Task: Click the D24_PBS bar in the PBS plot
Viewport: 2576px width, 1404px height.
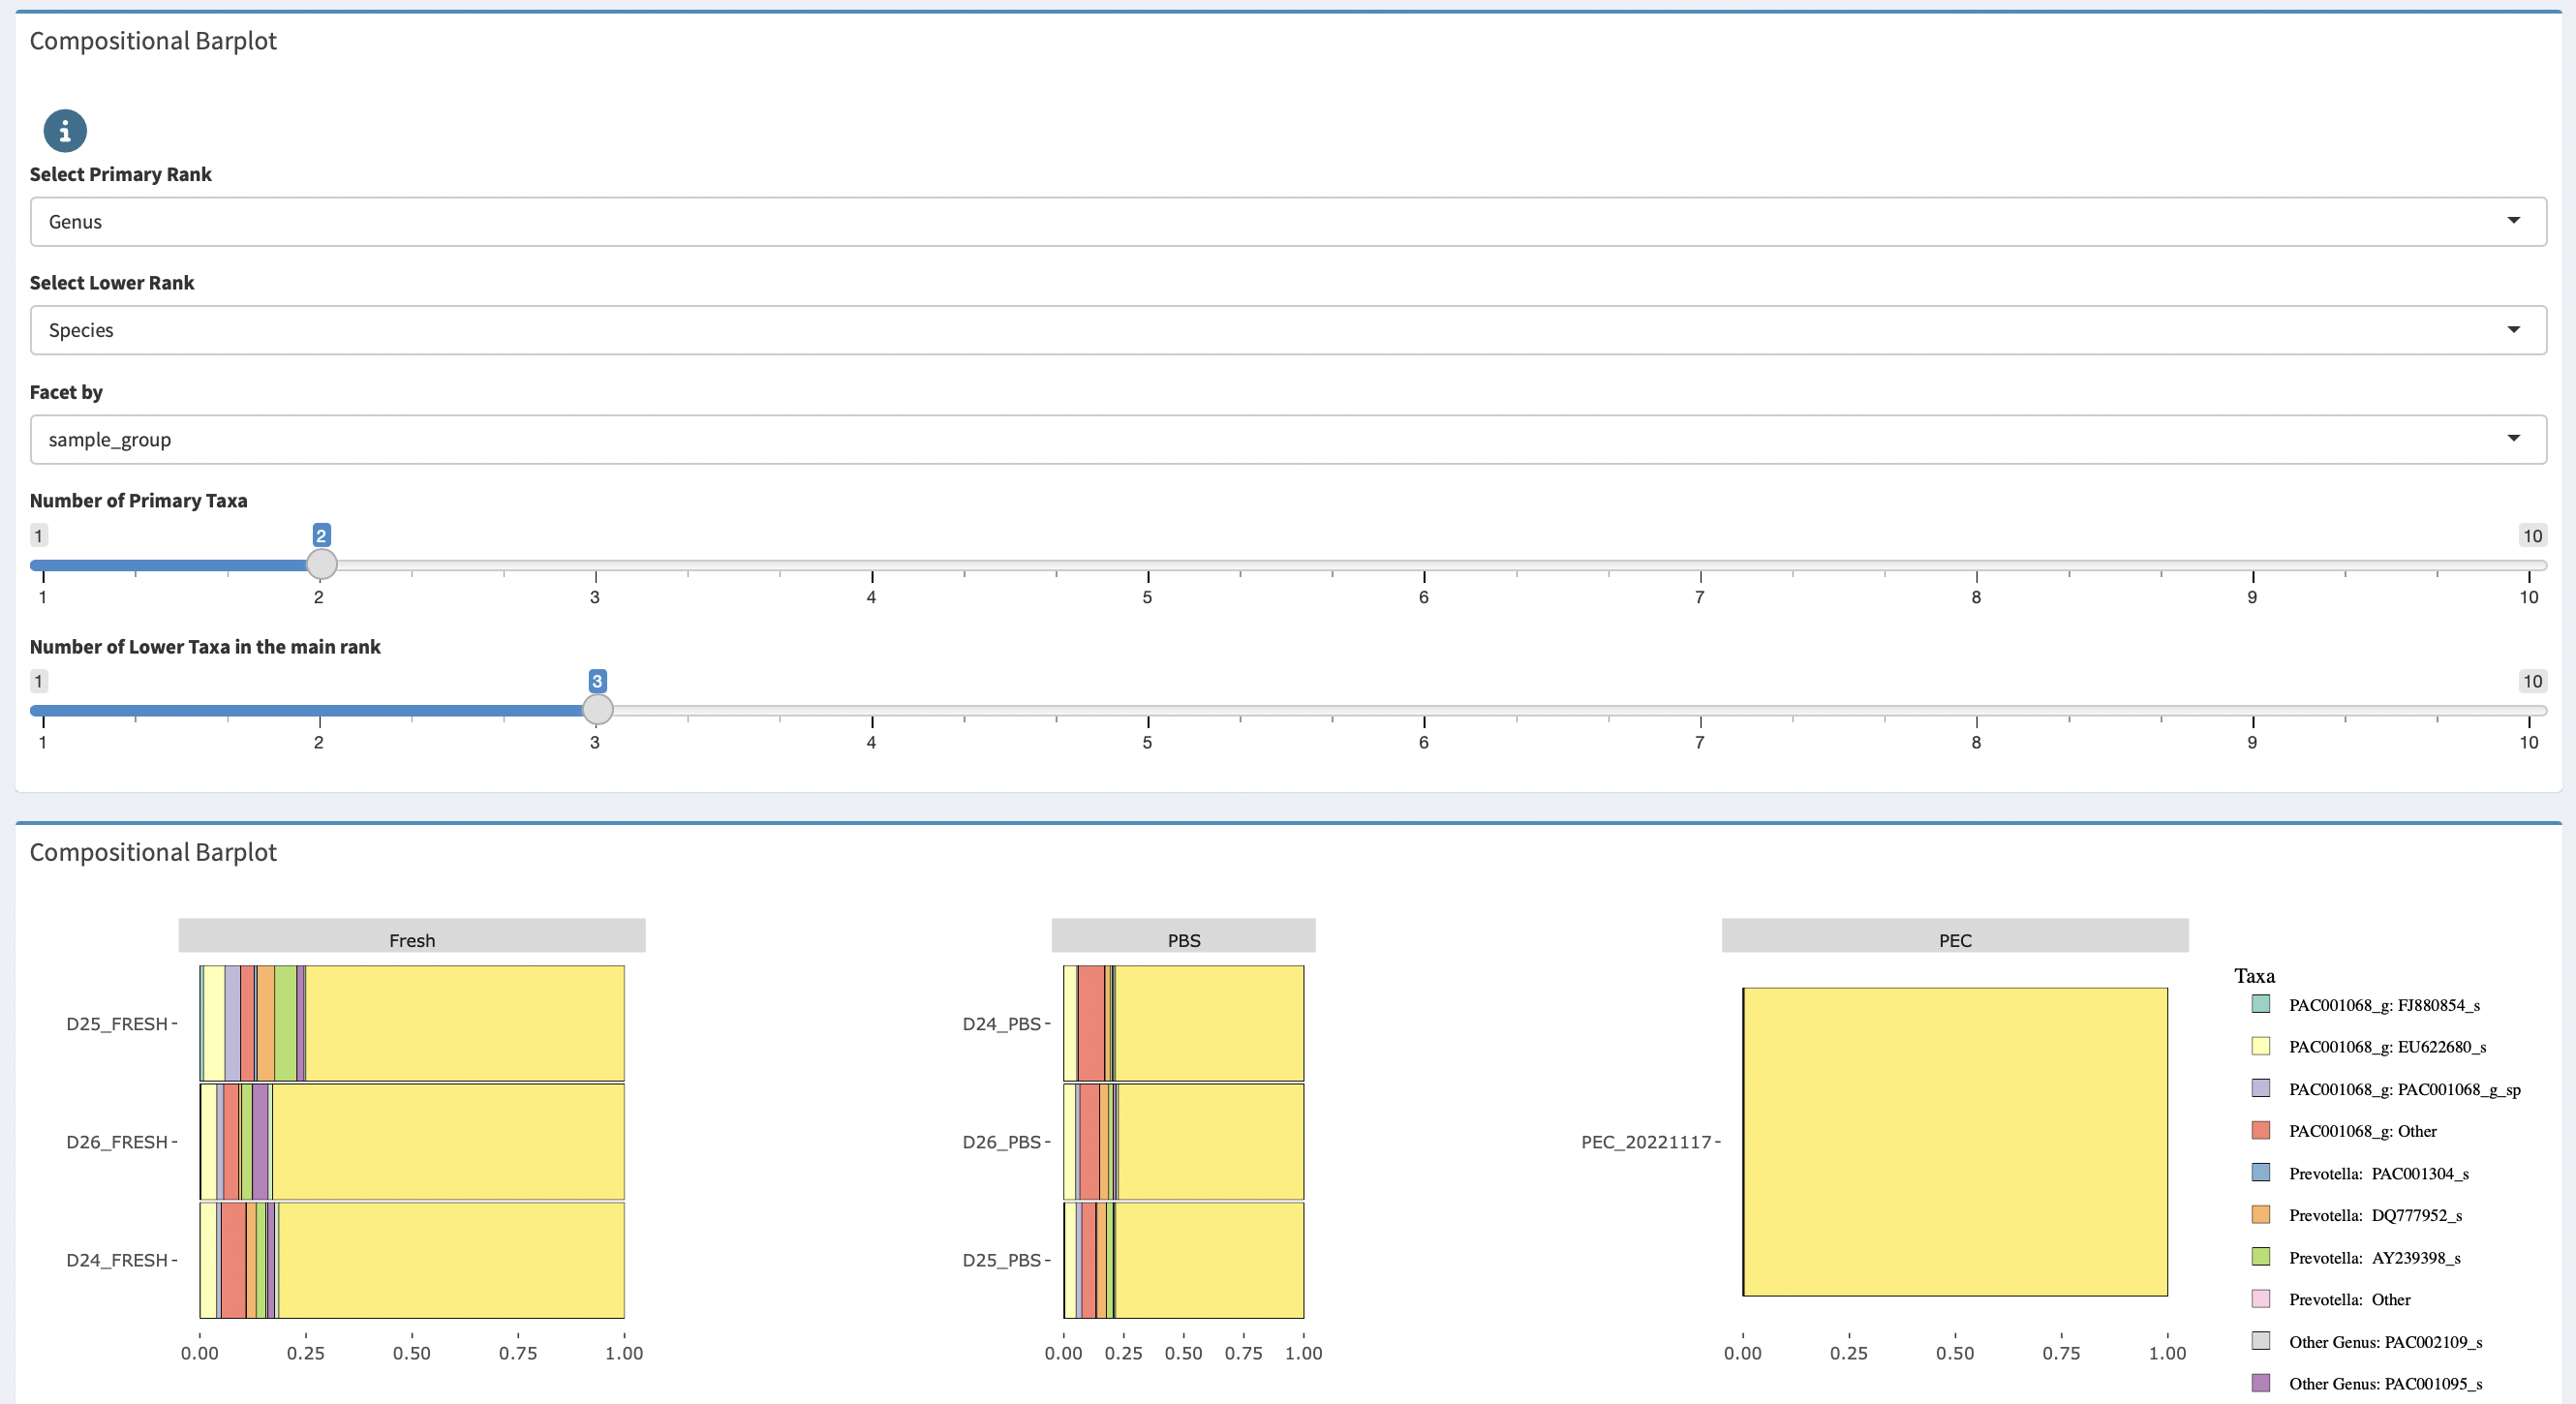Action: [1184, 1023]
